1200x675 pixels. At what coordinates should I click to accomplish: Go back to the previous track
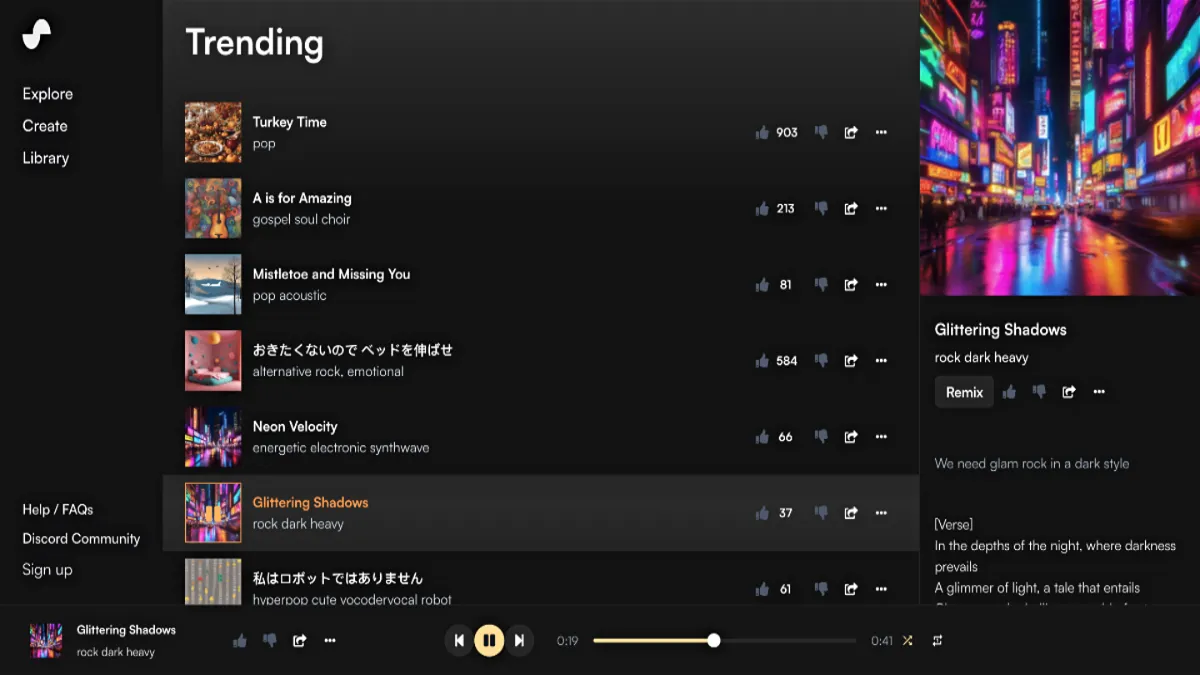pyautogui.click(x=459, y=641)
